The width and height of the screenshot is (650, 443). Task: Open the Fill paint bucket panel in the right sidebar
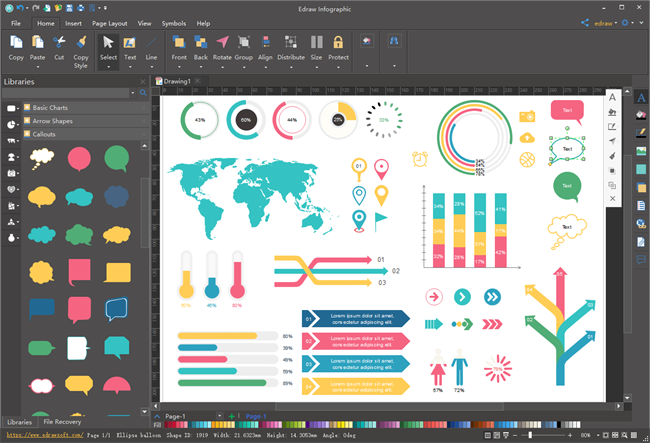click(x=641, y=115)
